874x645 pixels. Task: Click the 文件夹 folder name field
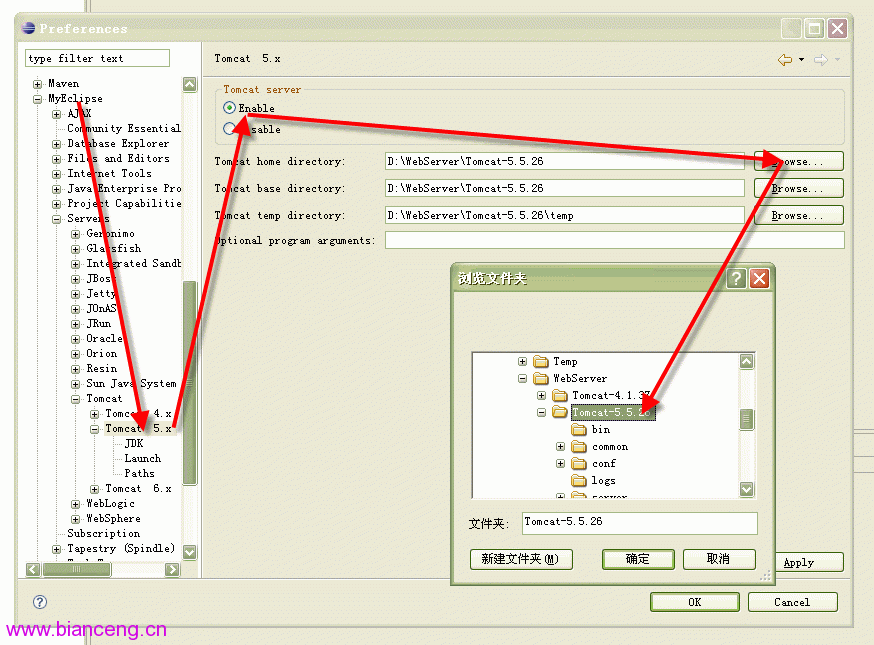pyautogui.click(x=639, y=523)
